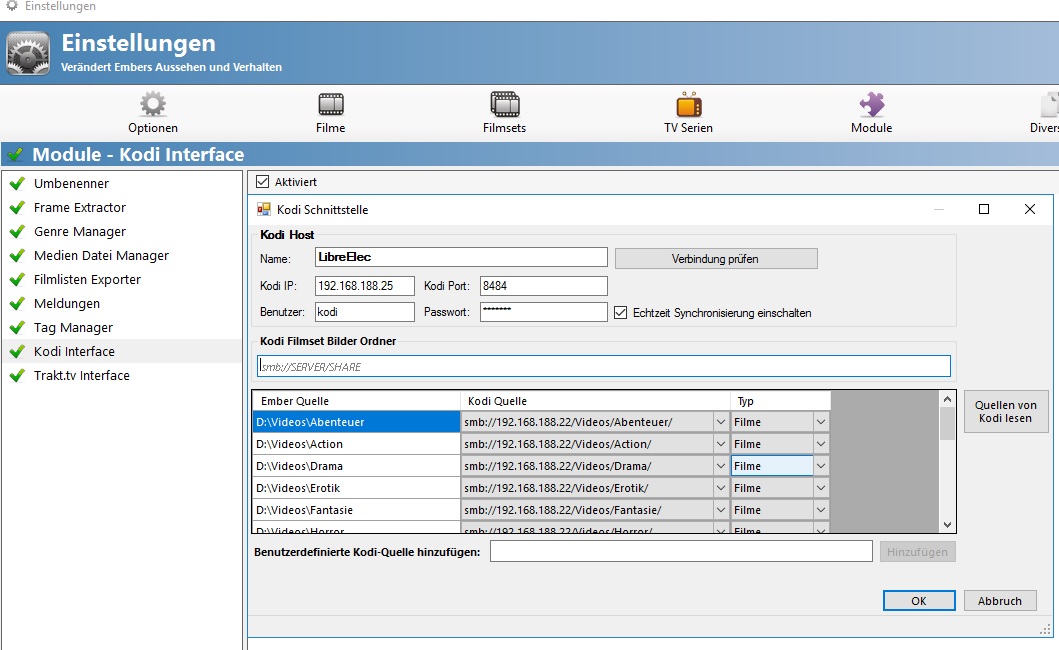Image resolution: width=1059 pixels, height=650 pixels.
Task: Open Typ dropdown for Fantasie row
Action: 821,510
